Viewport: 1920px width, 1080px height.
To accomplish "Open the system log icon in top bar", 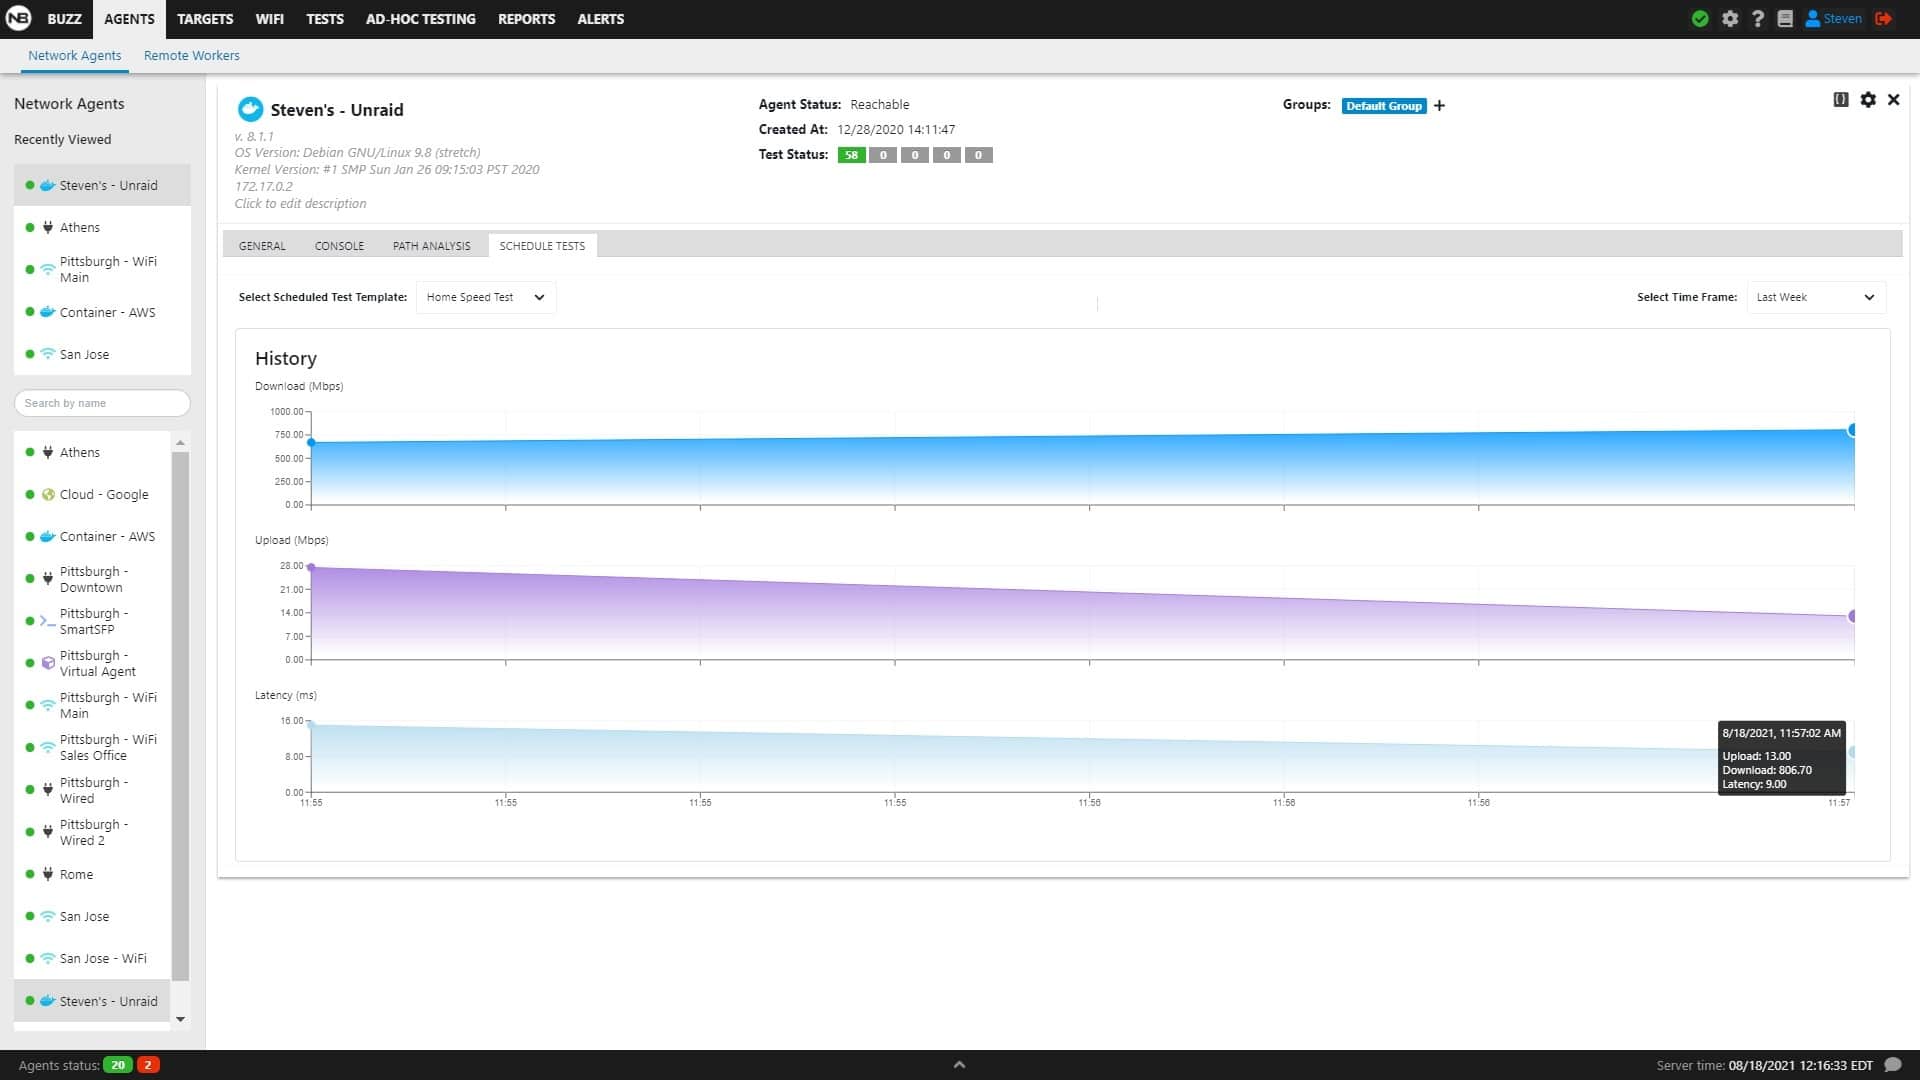I will (1786, 19).
